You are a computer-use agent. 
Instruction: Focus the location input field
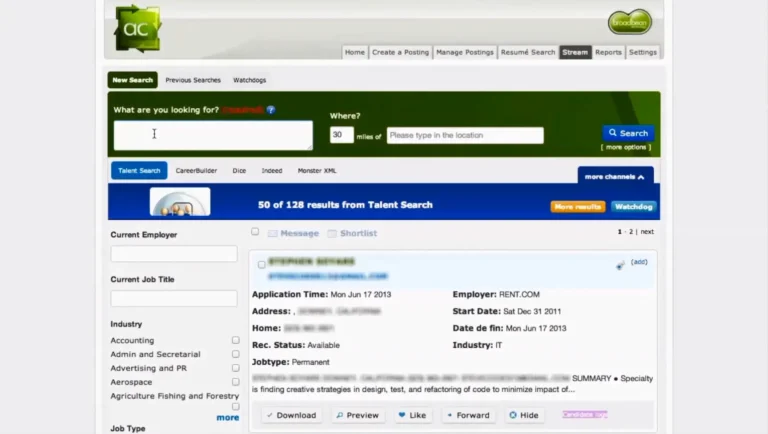(465, 135)
